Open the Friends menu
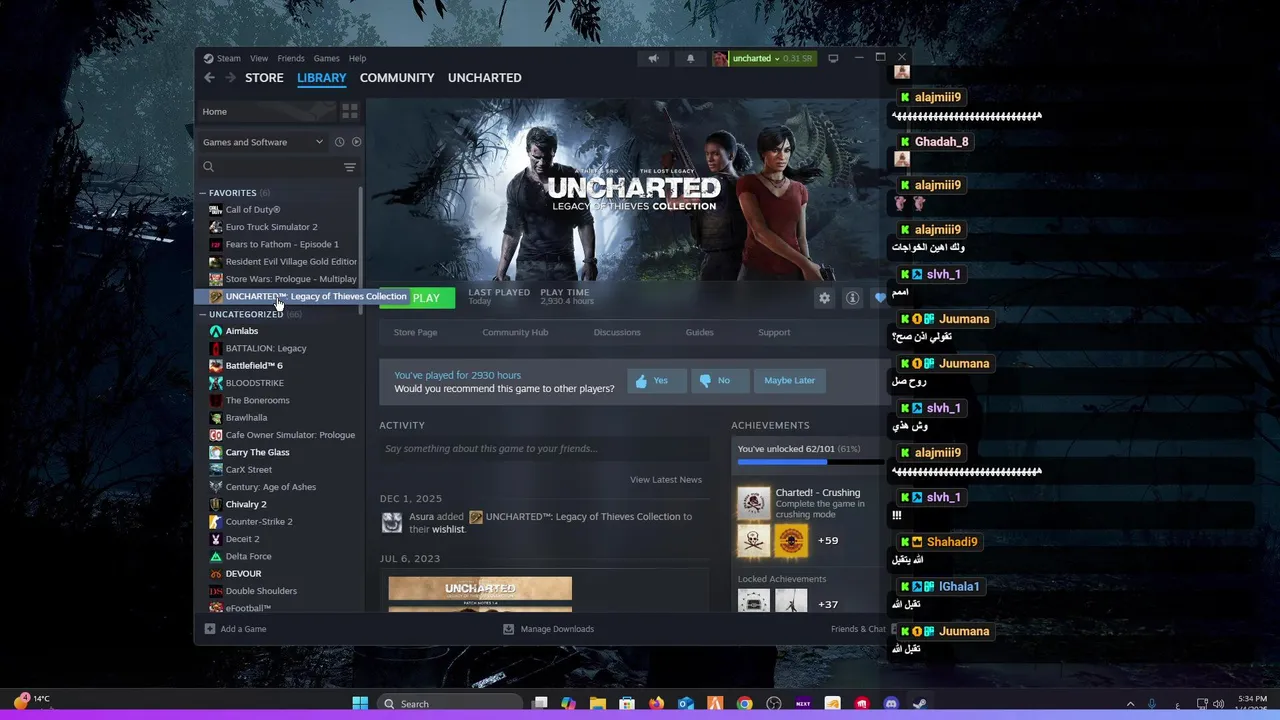The image size is (1280, 720). (x=291, y=58)
